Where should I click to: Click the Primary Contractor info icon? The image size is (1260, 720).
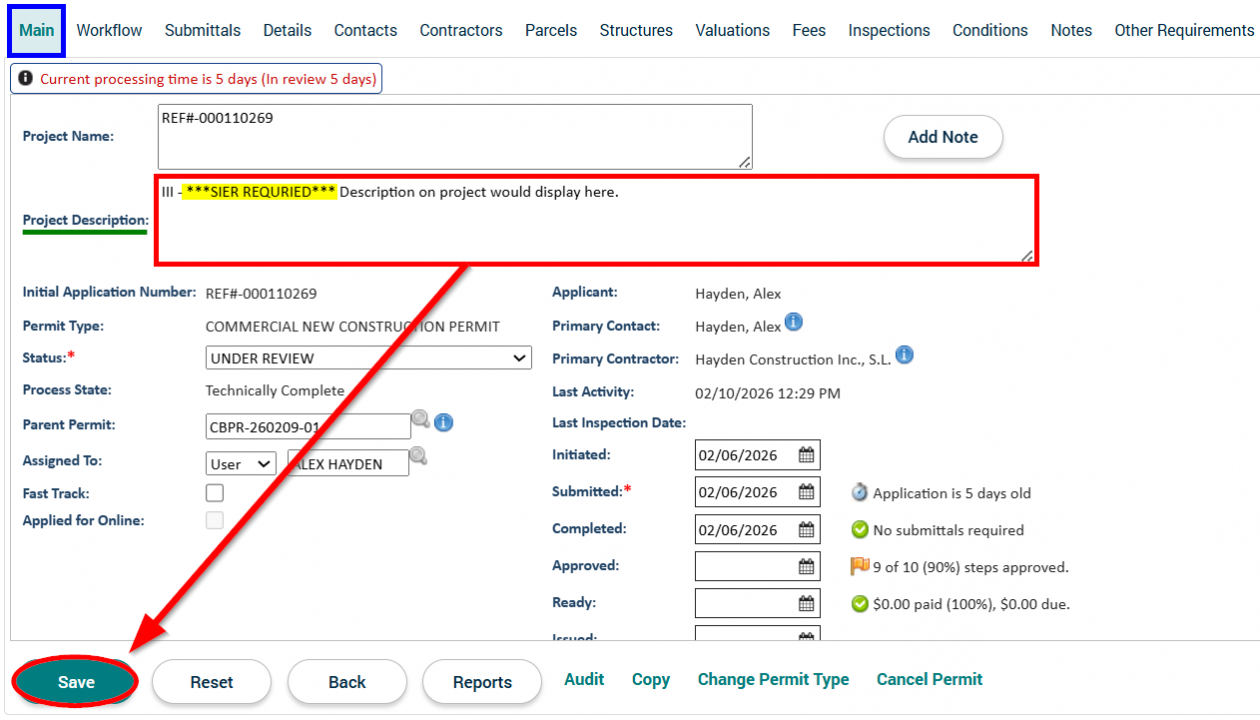(x=904, y=355)
